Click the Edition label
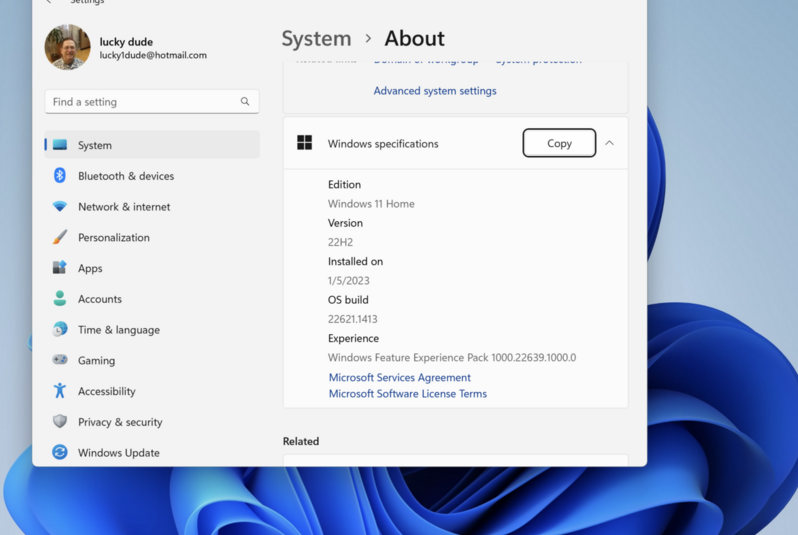Screen dimensions: 798x535 (344, 184)
